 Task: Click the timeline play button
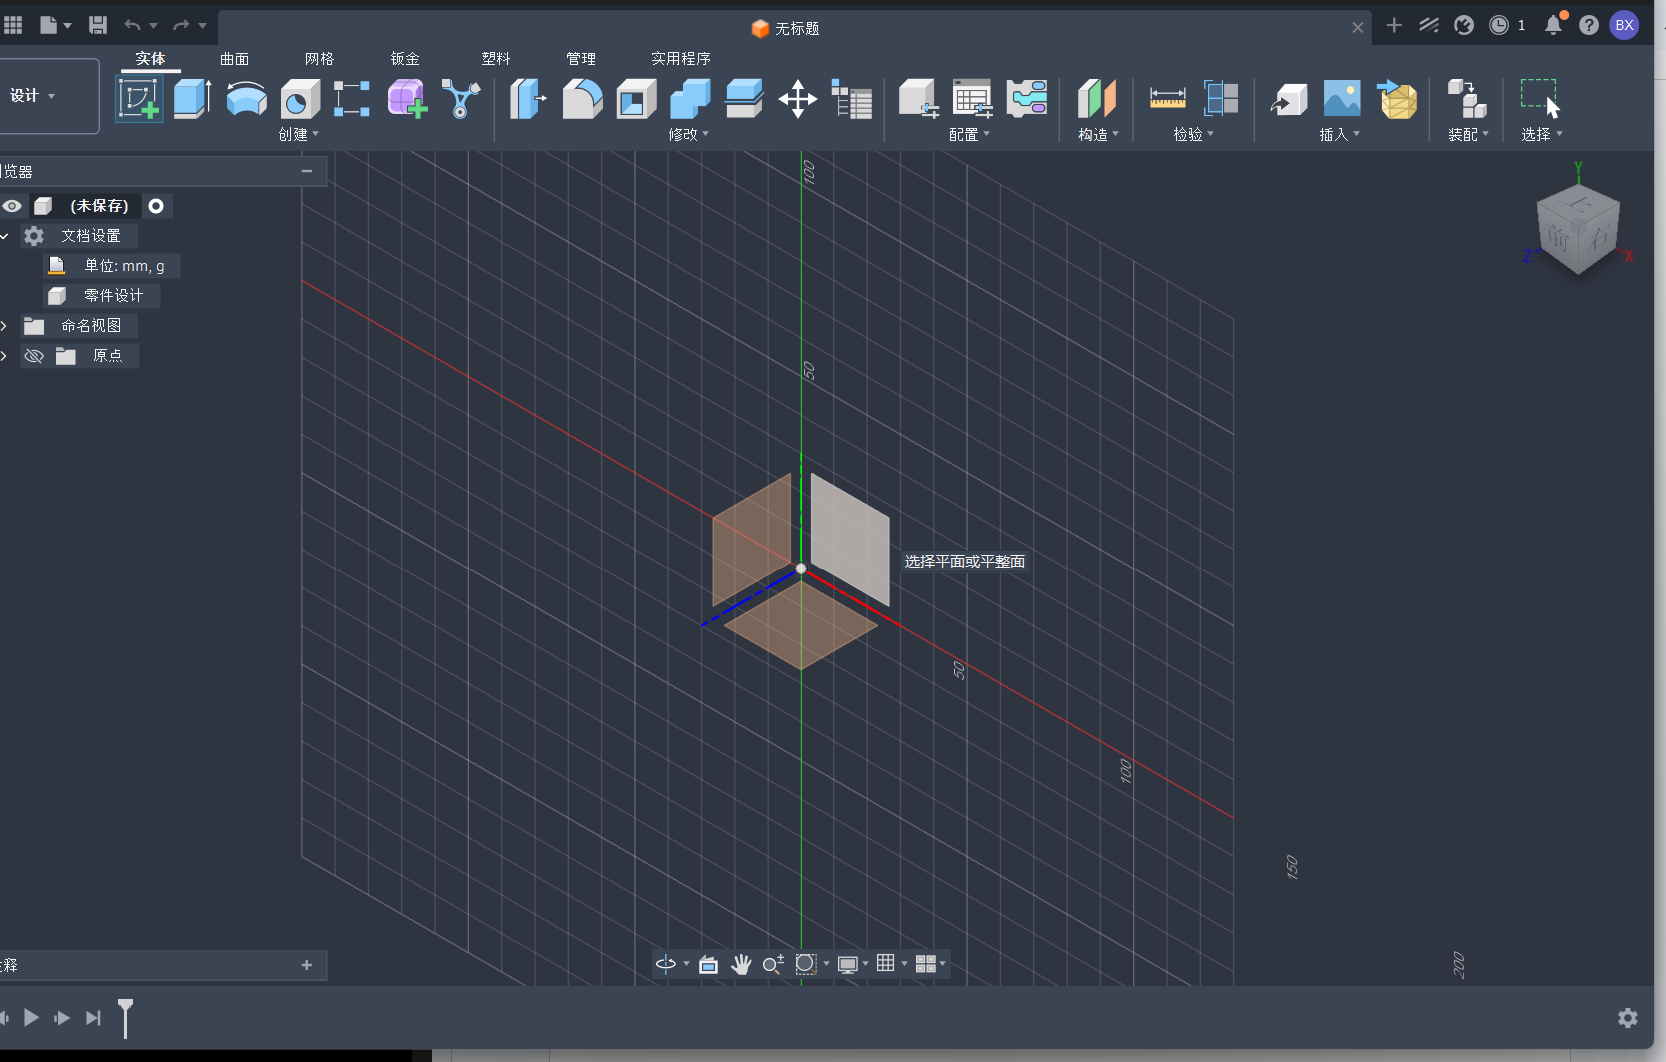coord(32,1018)
